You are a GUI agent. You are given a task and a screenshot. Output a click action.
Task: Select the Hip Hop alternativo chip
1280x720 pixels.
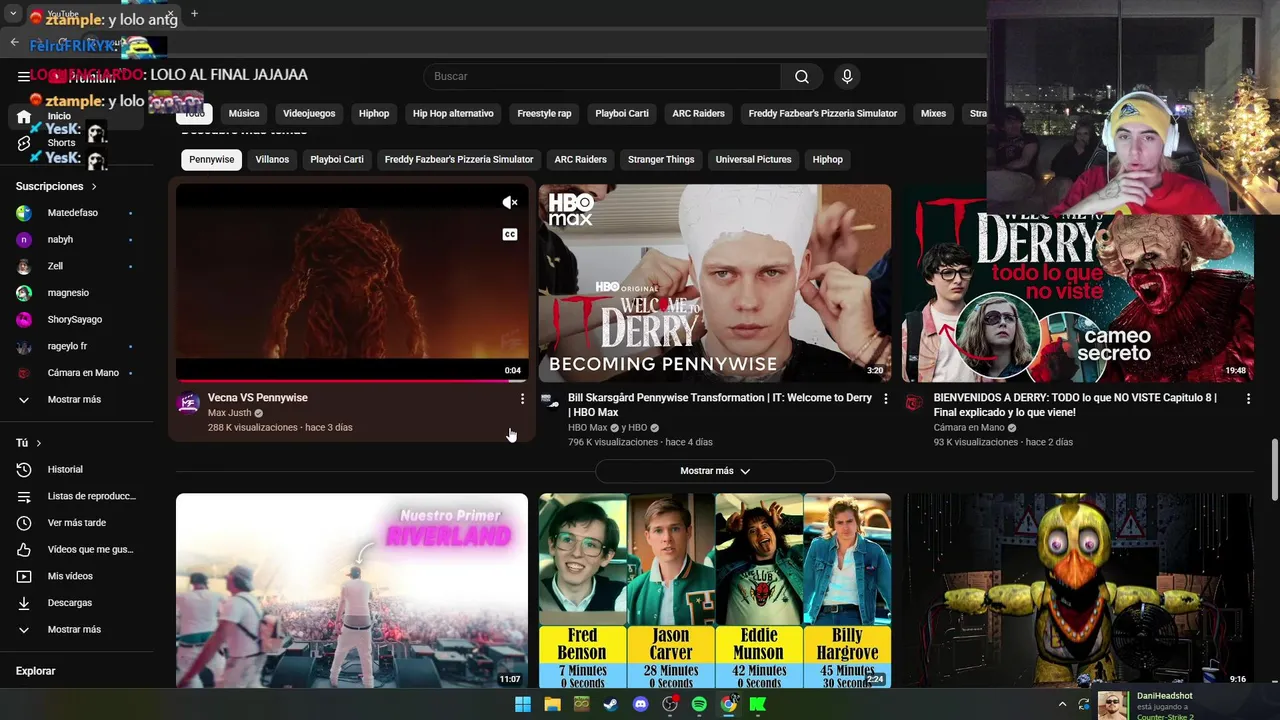(453, 113)
